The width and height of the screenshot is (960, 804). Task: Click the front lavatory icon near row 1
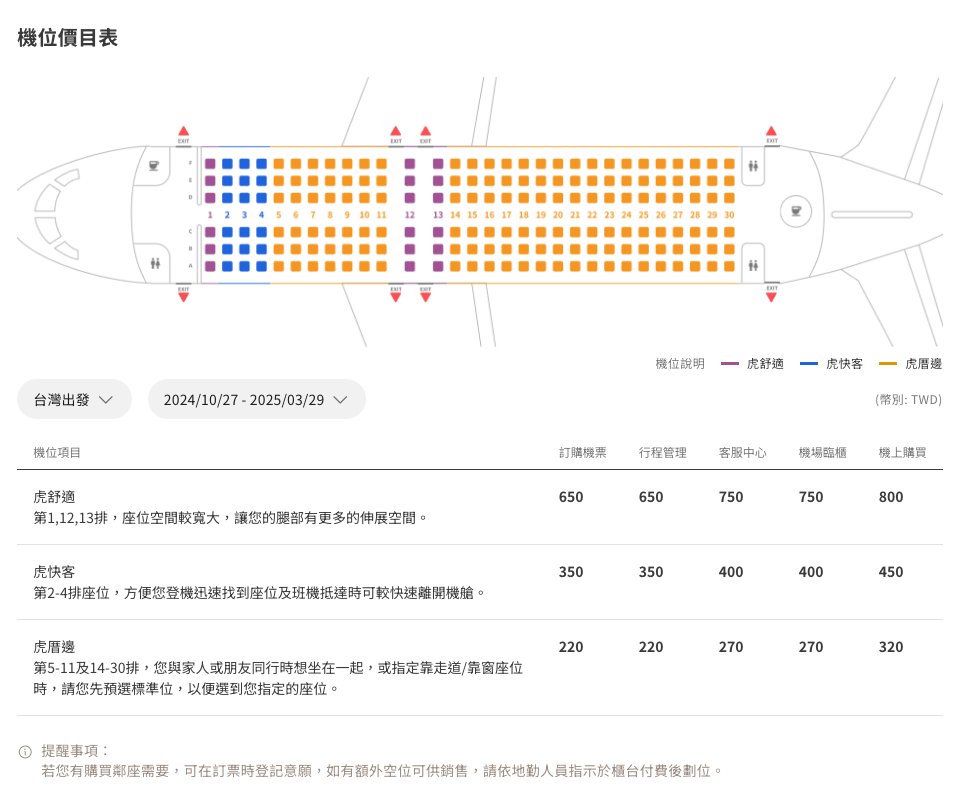[x=155, y=263]
